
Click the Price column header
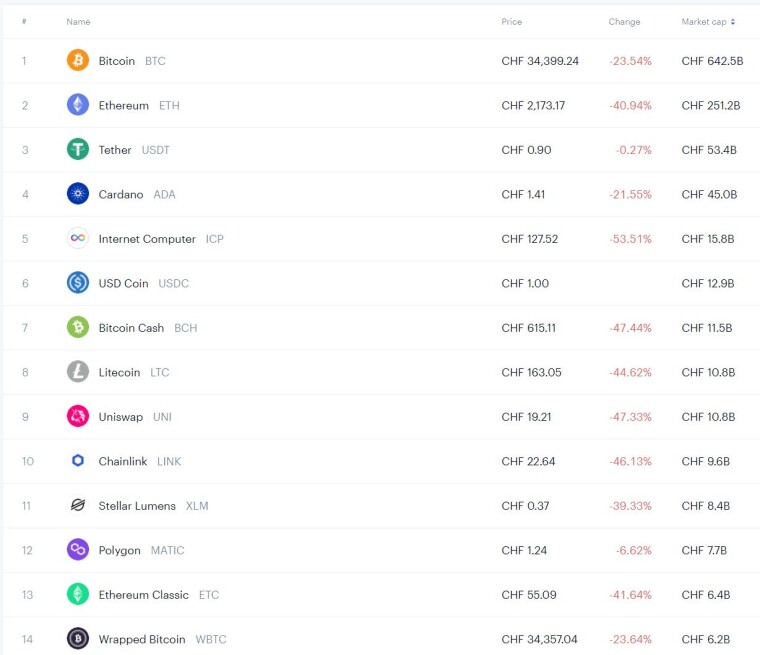(x=511, y=22)
